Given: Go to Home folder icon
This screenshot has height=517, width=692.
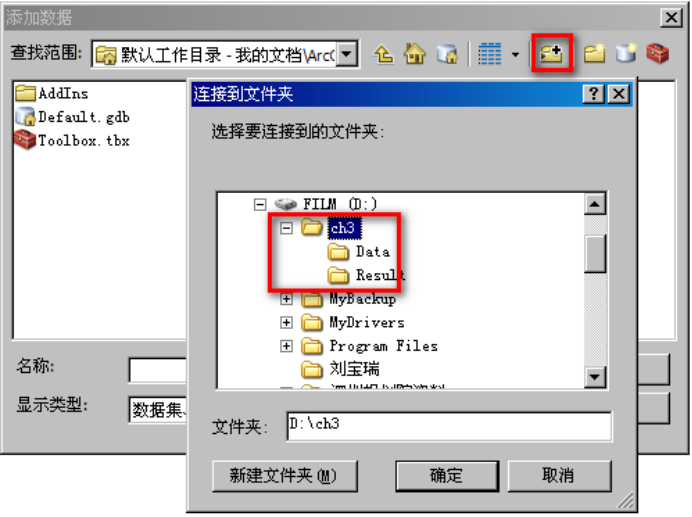Looking at the screenshot, I should (x=415, y=54).
